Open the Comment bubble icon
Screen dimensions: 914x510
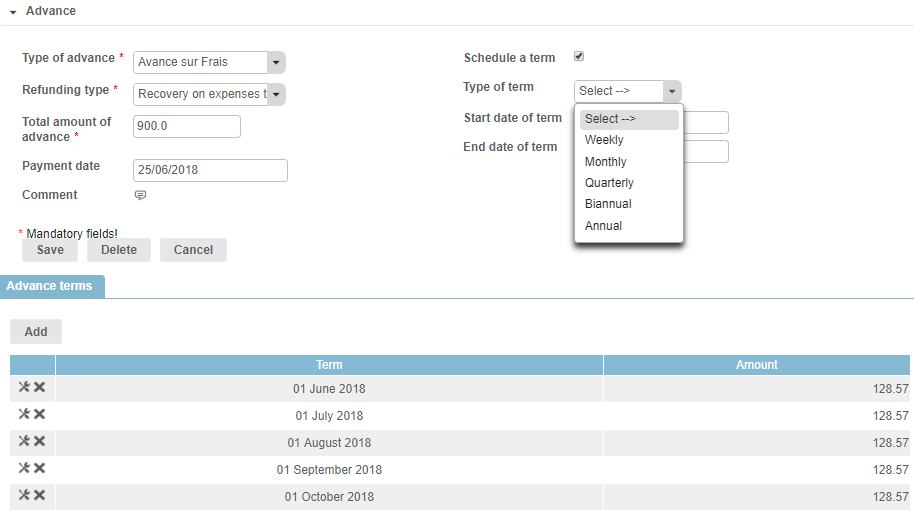coord(140,195)
